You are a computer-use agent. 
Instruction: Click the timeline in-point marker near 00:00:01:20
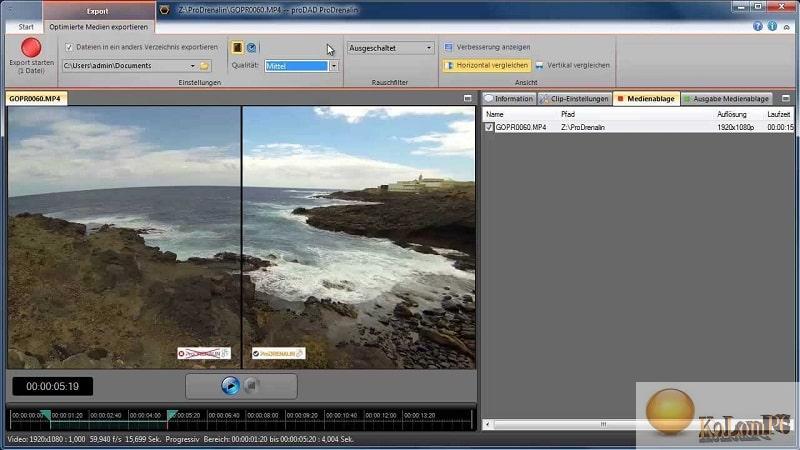pos(46,414)
